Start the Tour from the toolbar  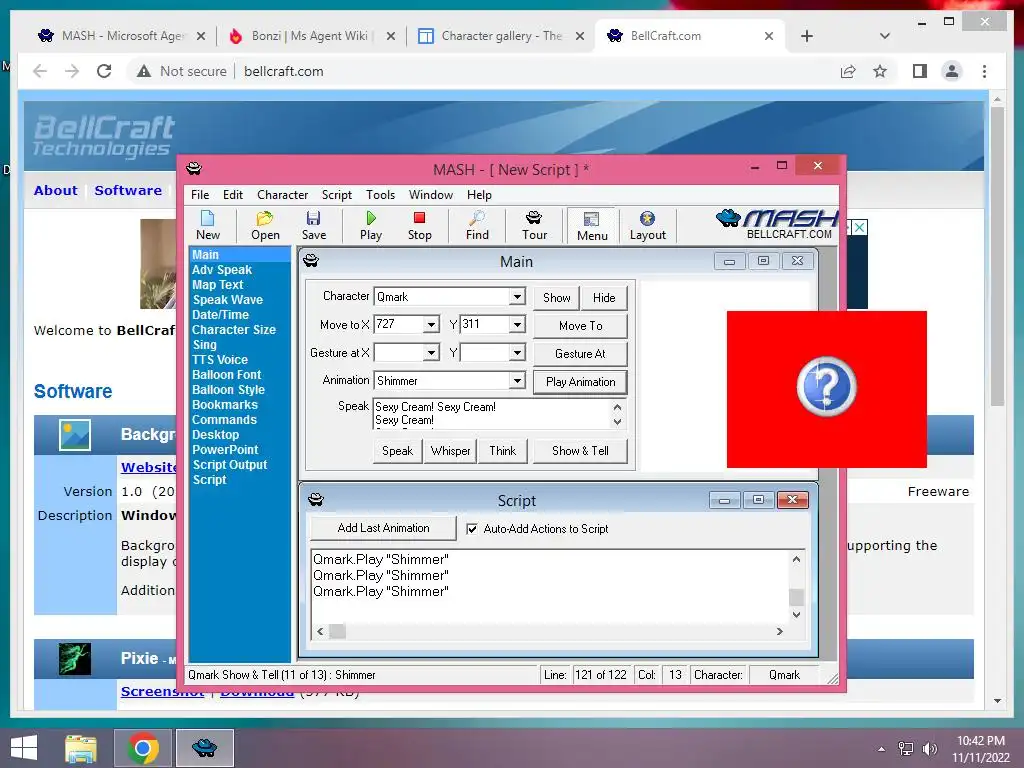point(534,225)
